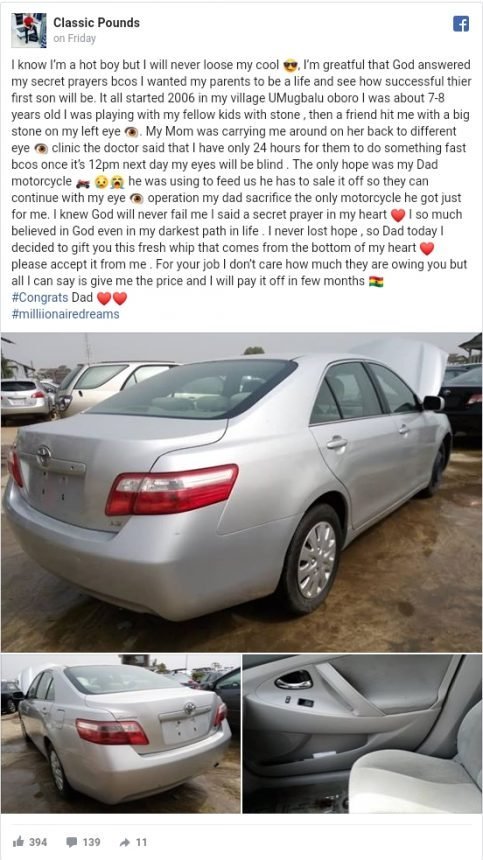Image resolution: width=483 pixels, height=860 pixels.
Task: Open the #milliionairedreams hashtag
Action: (65, 314)
